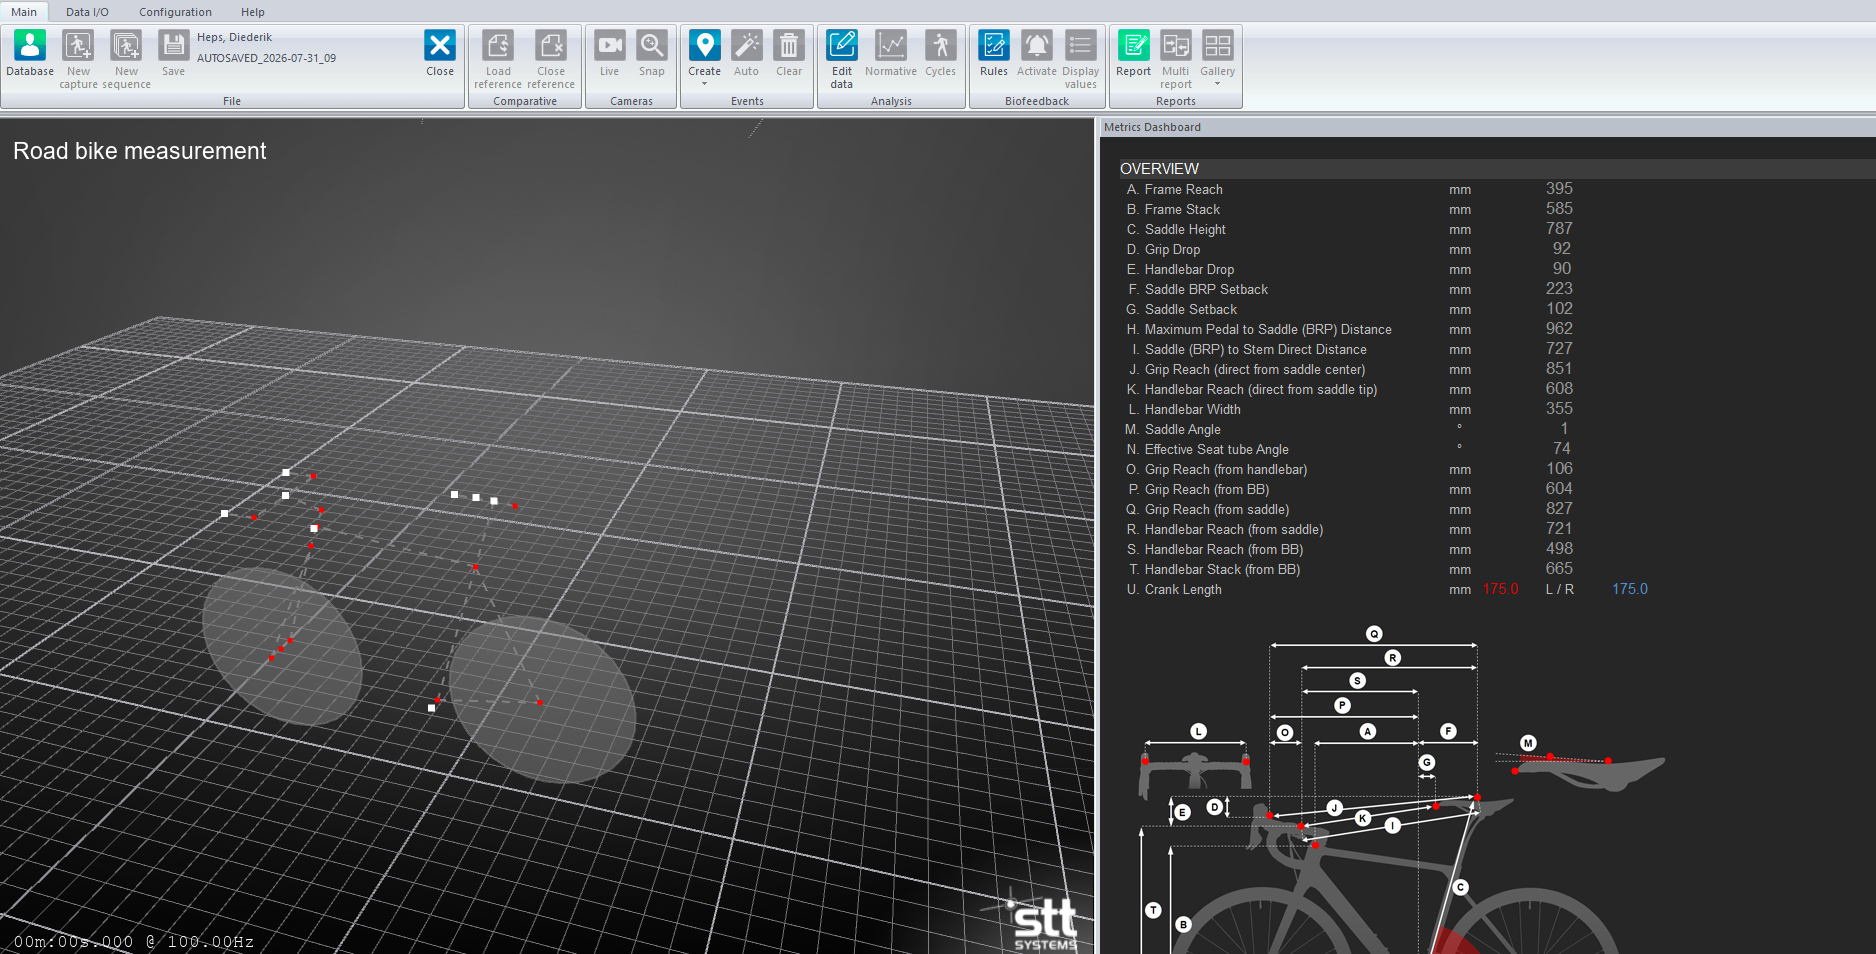Click the 'Saddle BRP Setback' row label
This screenshot has height=954, width=1876.
click(1206, 289)
